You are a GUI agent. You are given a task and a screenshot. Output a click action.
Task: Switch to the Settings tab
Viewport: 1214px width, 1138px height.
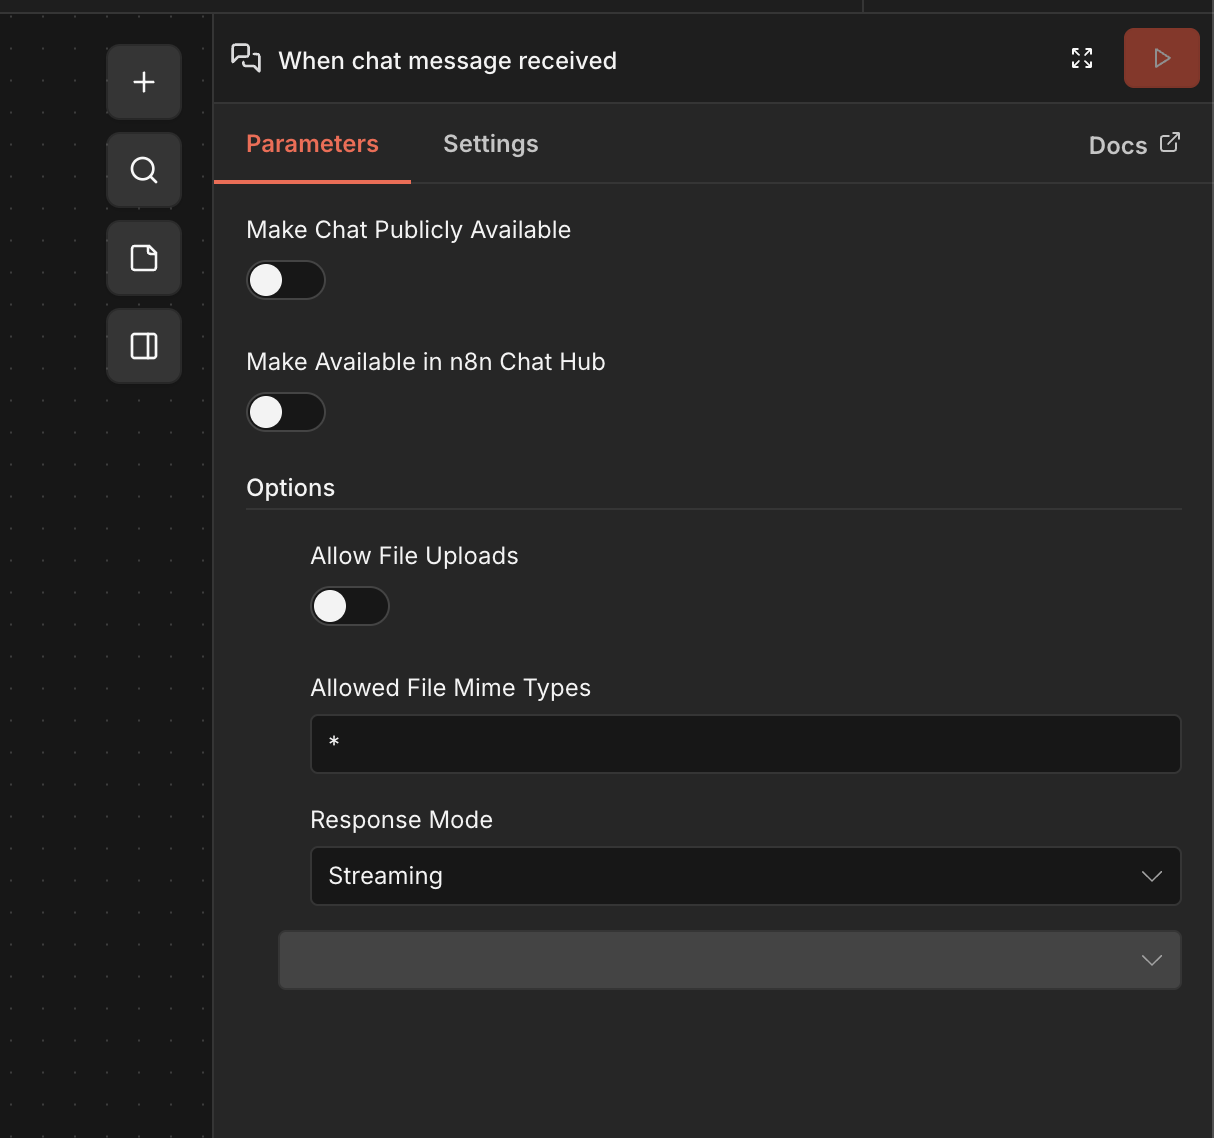(490, 143)
